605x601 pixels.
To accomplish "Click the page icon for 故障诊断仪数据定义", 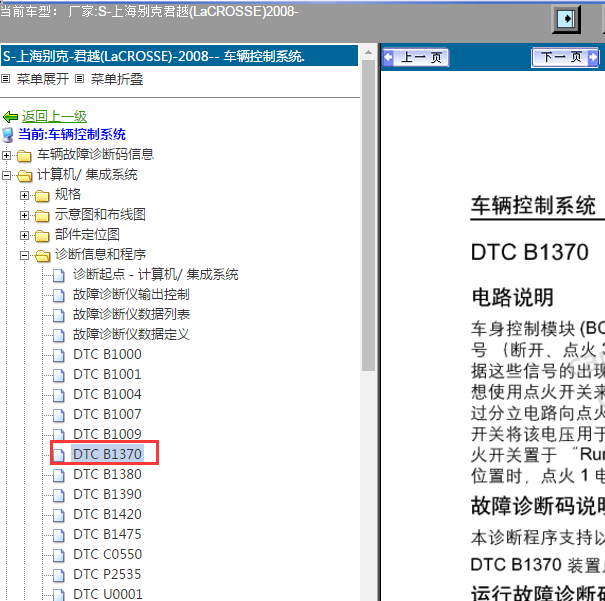I will click(59, 336).
